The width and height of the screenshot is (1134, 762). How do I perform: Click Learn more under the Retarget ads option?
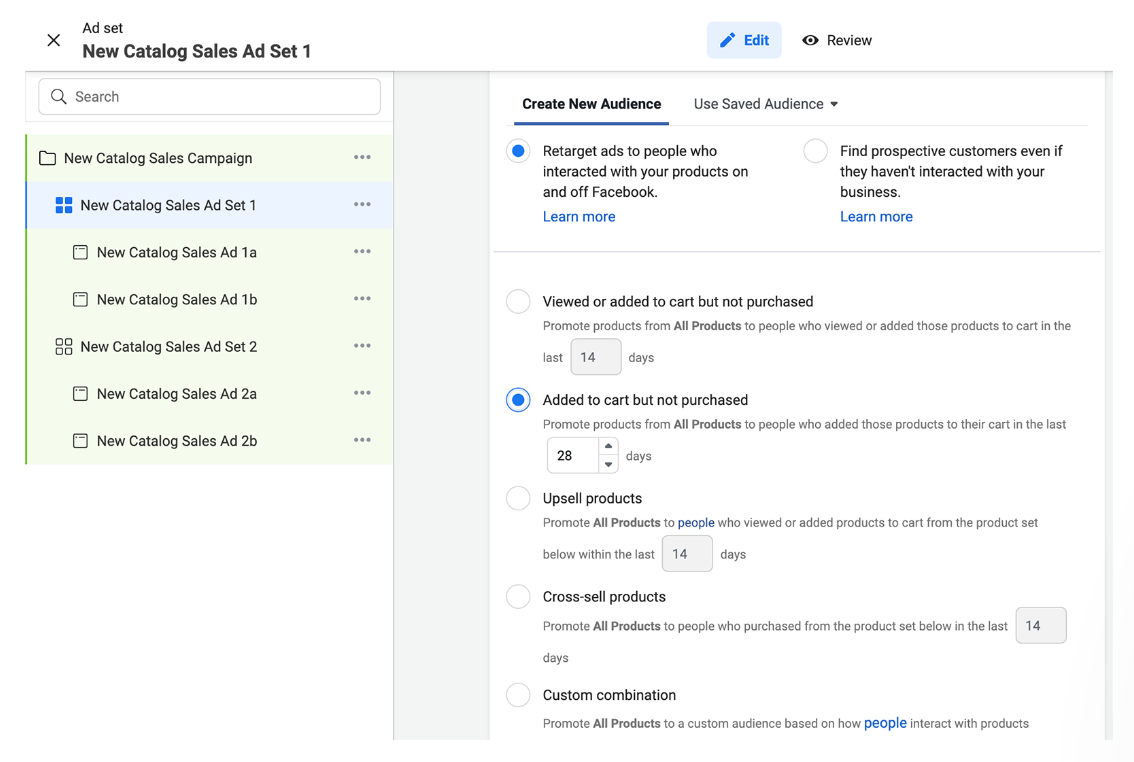pyautogui.click(x=579, y=217)
